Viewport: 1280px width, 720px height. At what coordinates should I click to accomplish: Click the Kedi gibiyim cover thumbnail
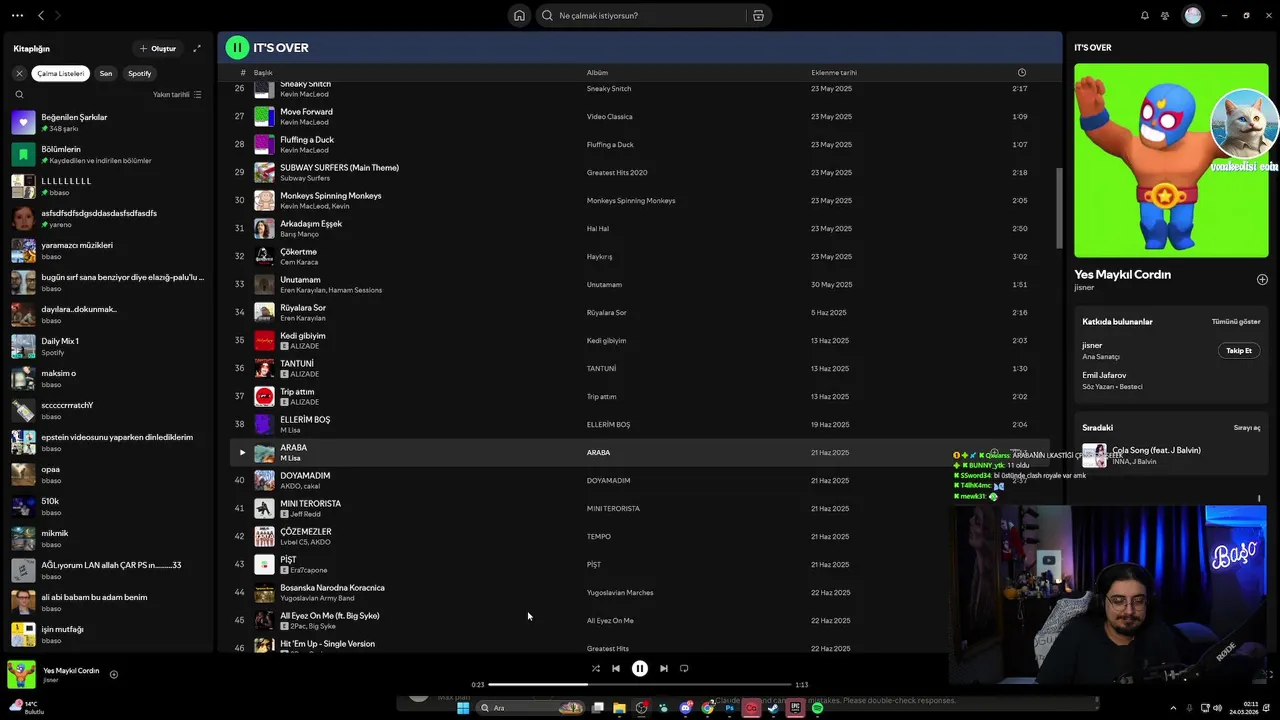coord(264,340)
